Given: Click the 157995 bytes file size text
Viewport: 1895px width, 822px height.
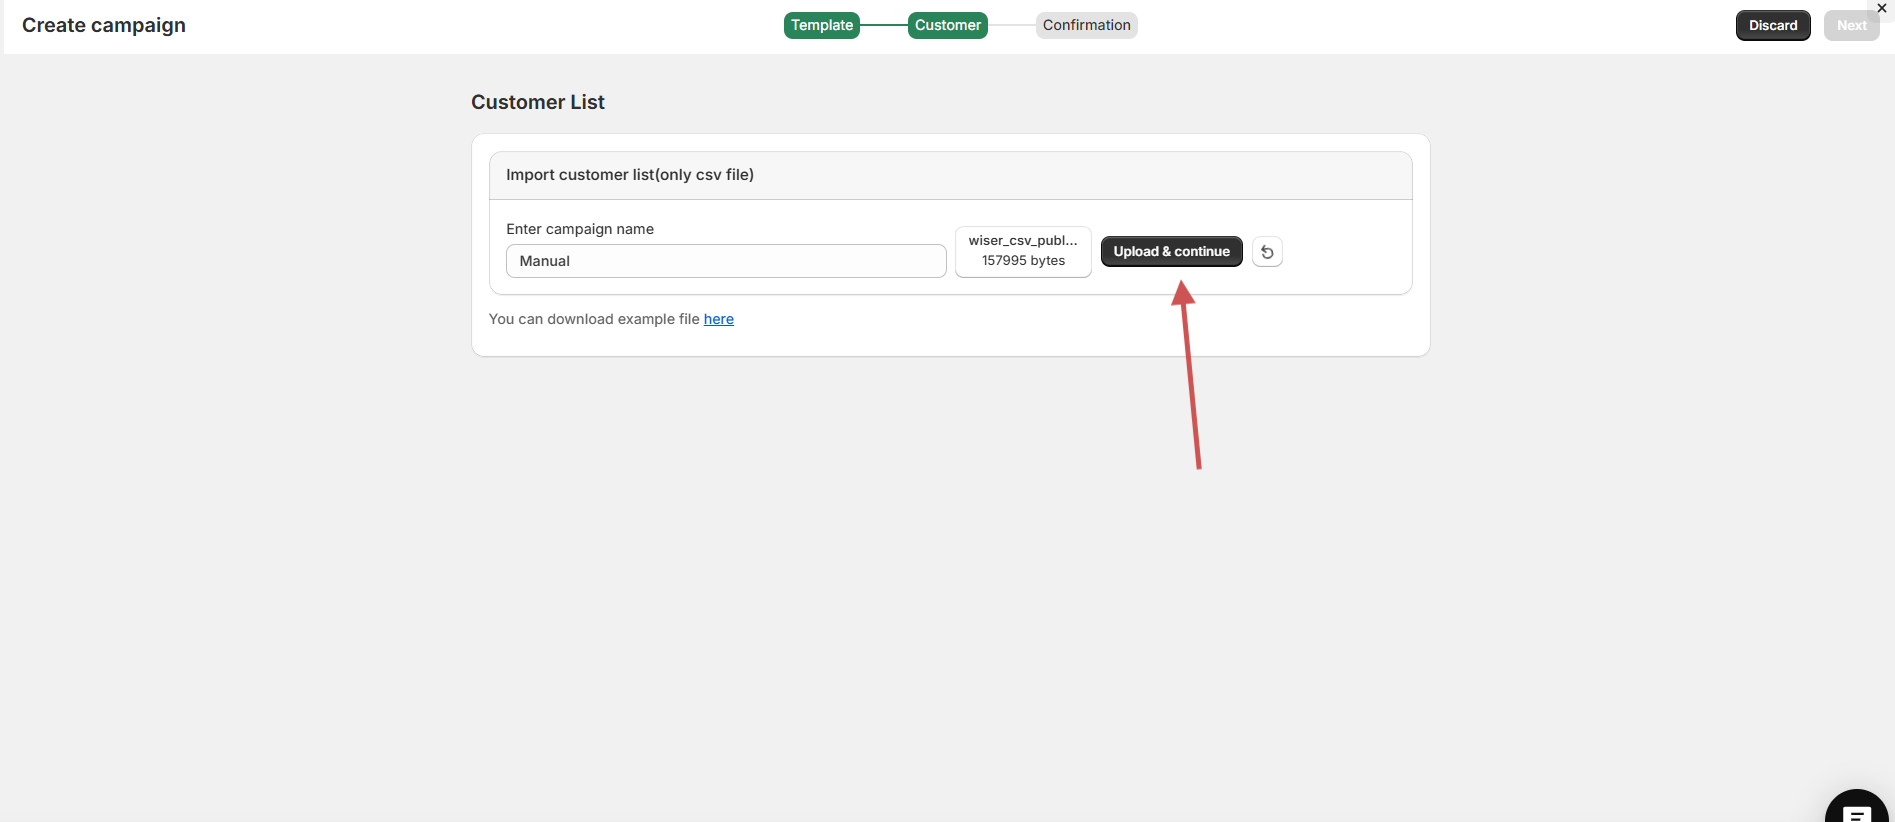Looking at the screenshot, I should [x=1023, y=261].
